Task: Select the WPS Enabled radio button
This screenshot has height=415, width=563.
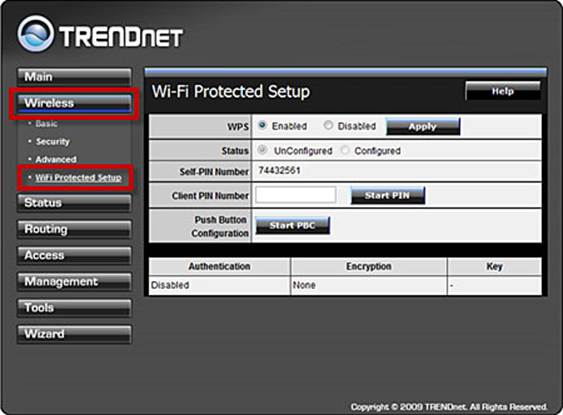Action: [262, 125]
